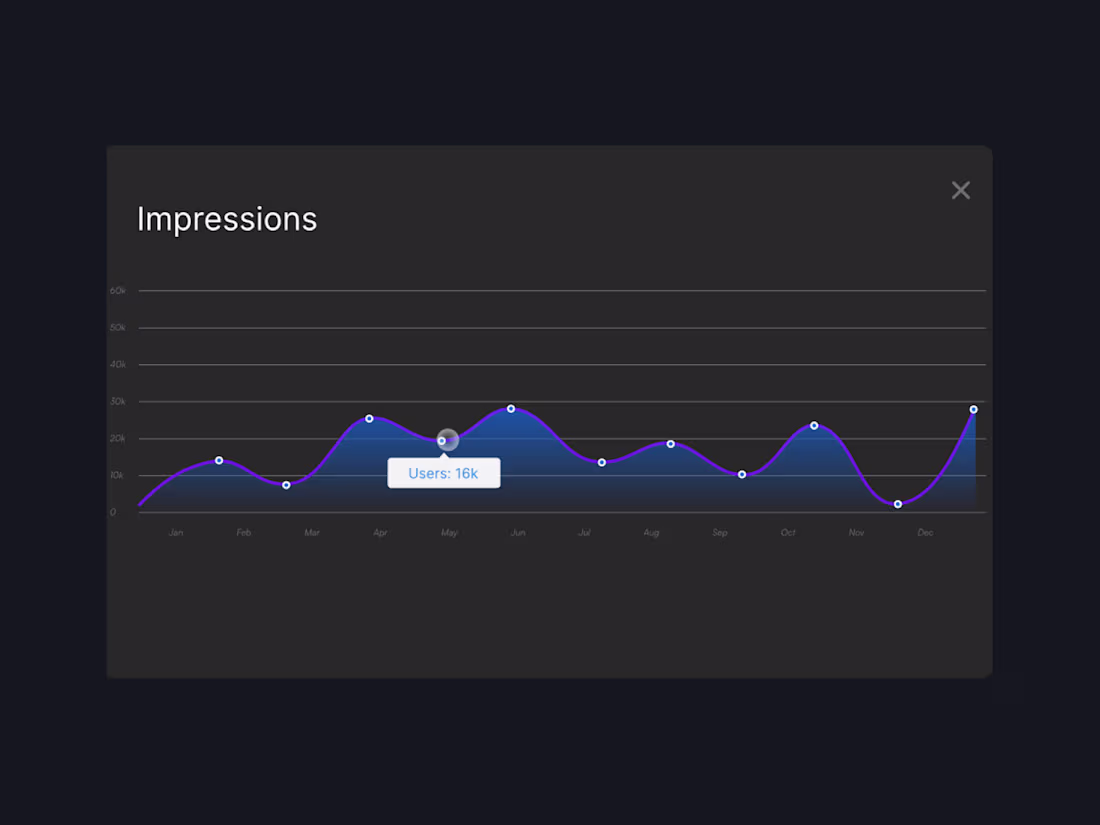Select the February data point marker
1100x825 pixels.
[x=285, y=484]
